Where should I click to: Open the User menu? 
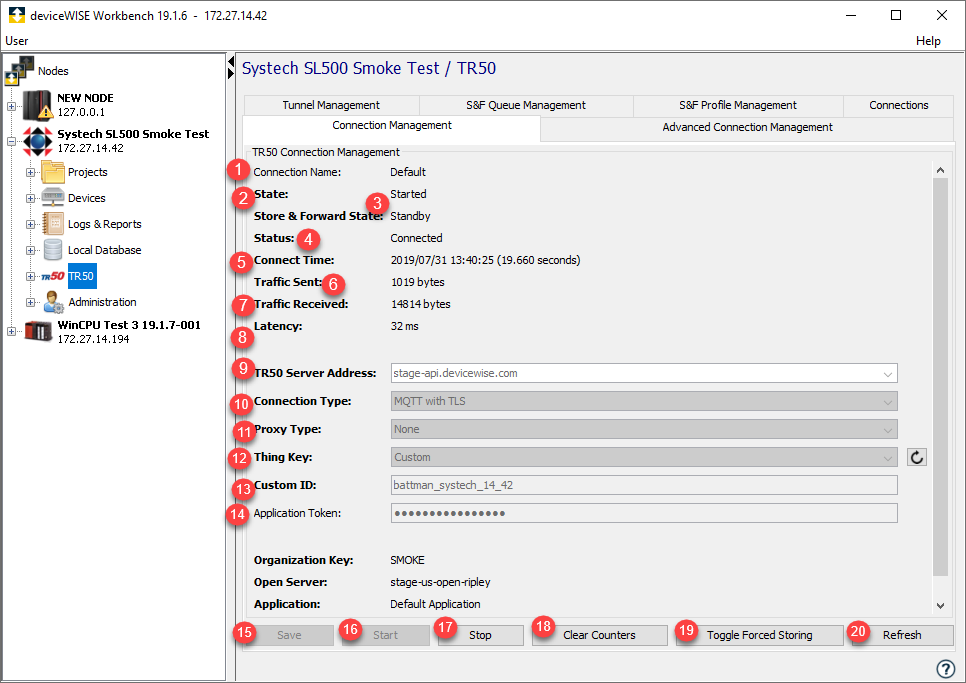tap(17, 41)
